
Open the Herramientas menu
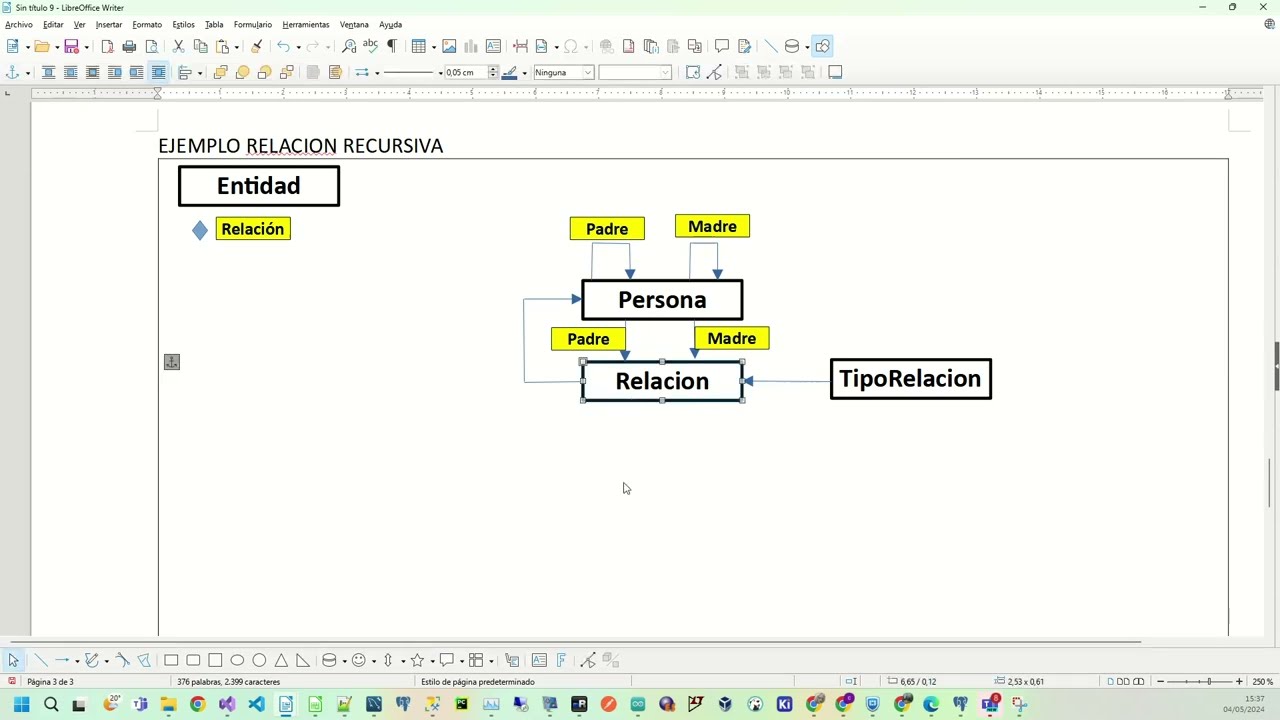pyautogui.click(x=306, y=25)
